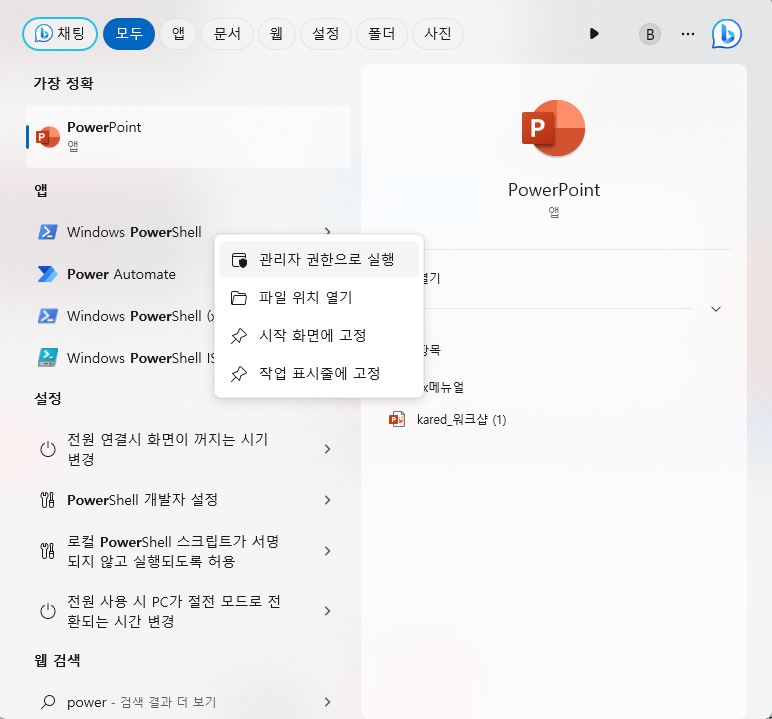The height and width of the screenshot is (719, 772).
Task: Click the large PowerPoint logo in preview pane
Action: (553, 128)
